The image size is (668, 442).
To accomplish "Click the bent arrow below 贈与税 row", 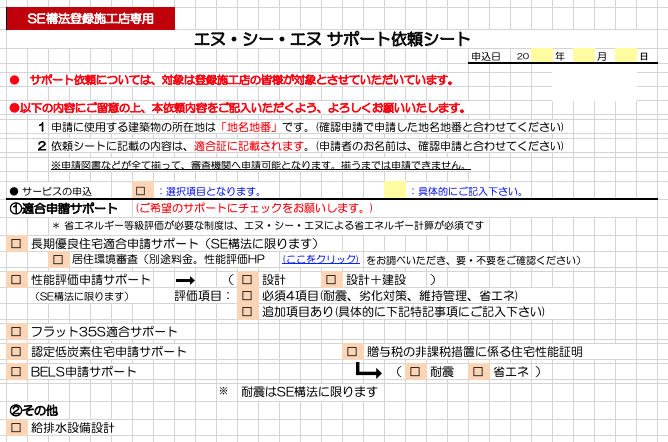I will 369,370.
